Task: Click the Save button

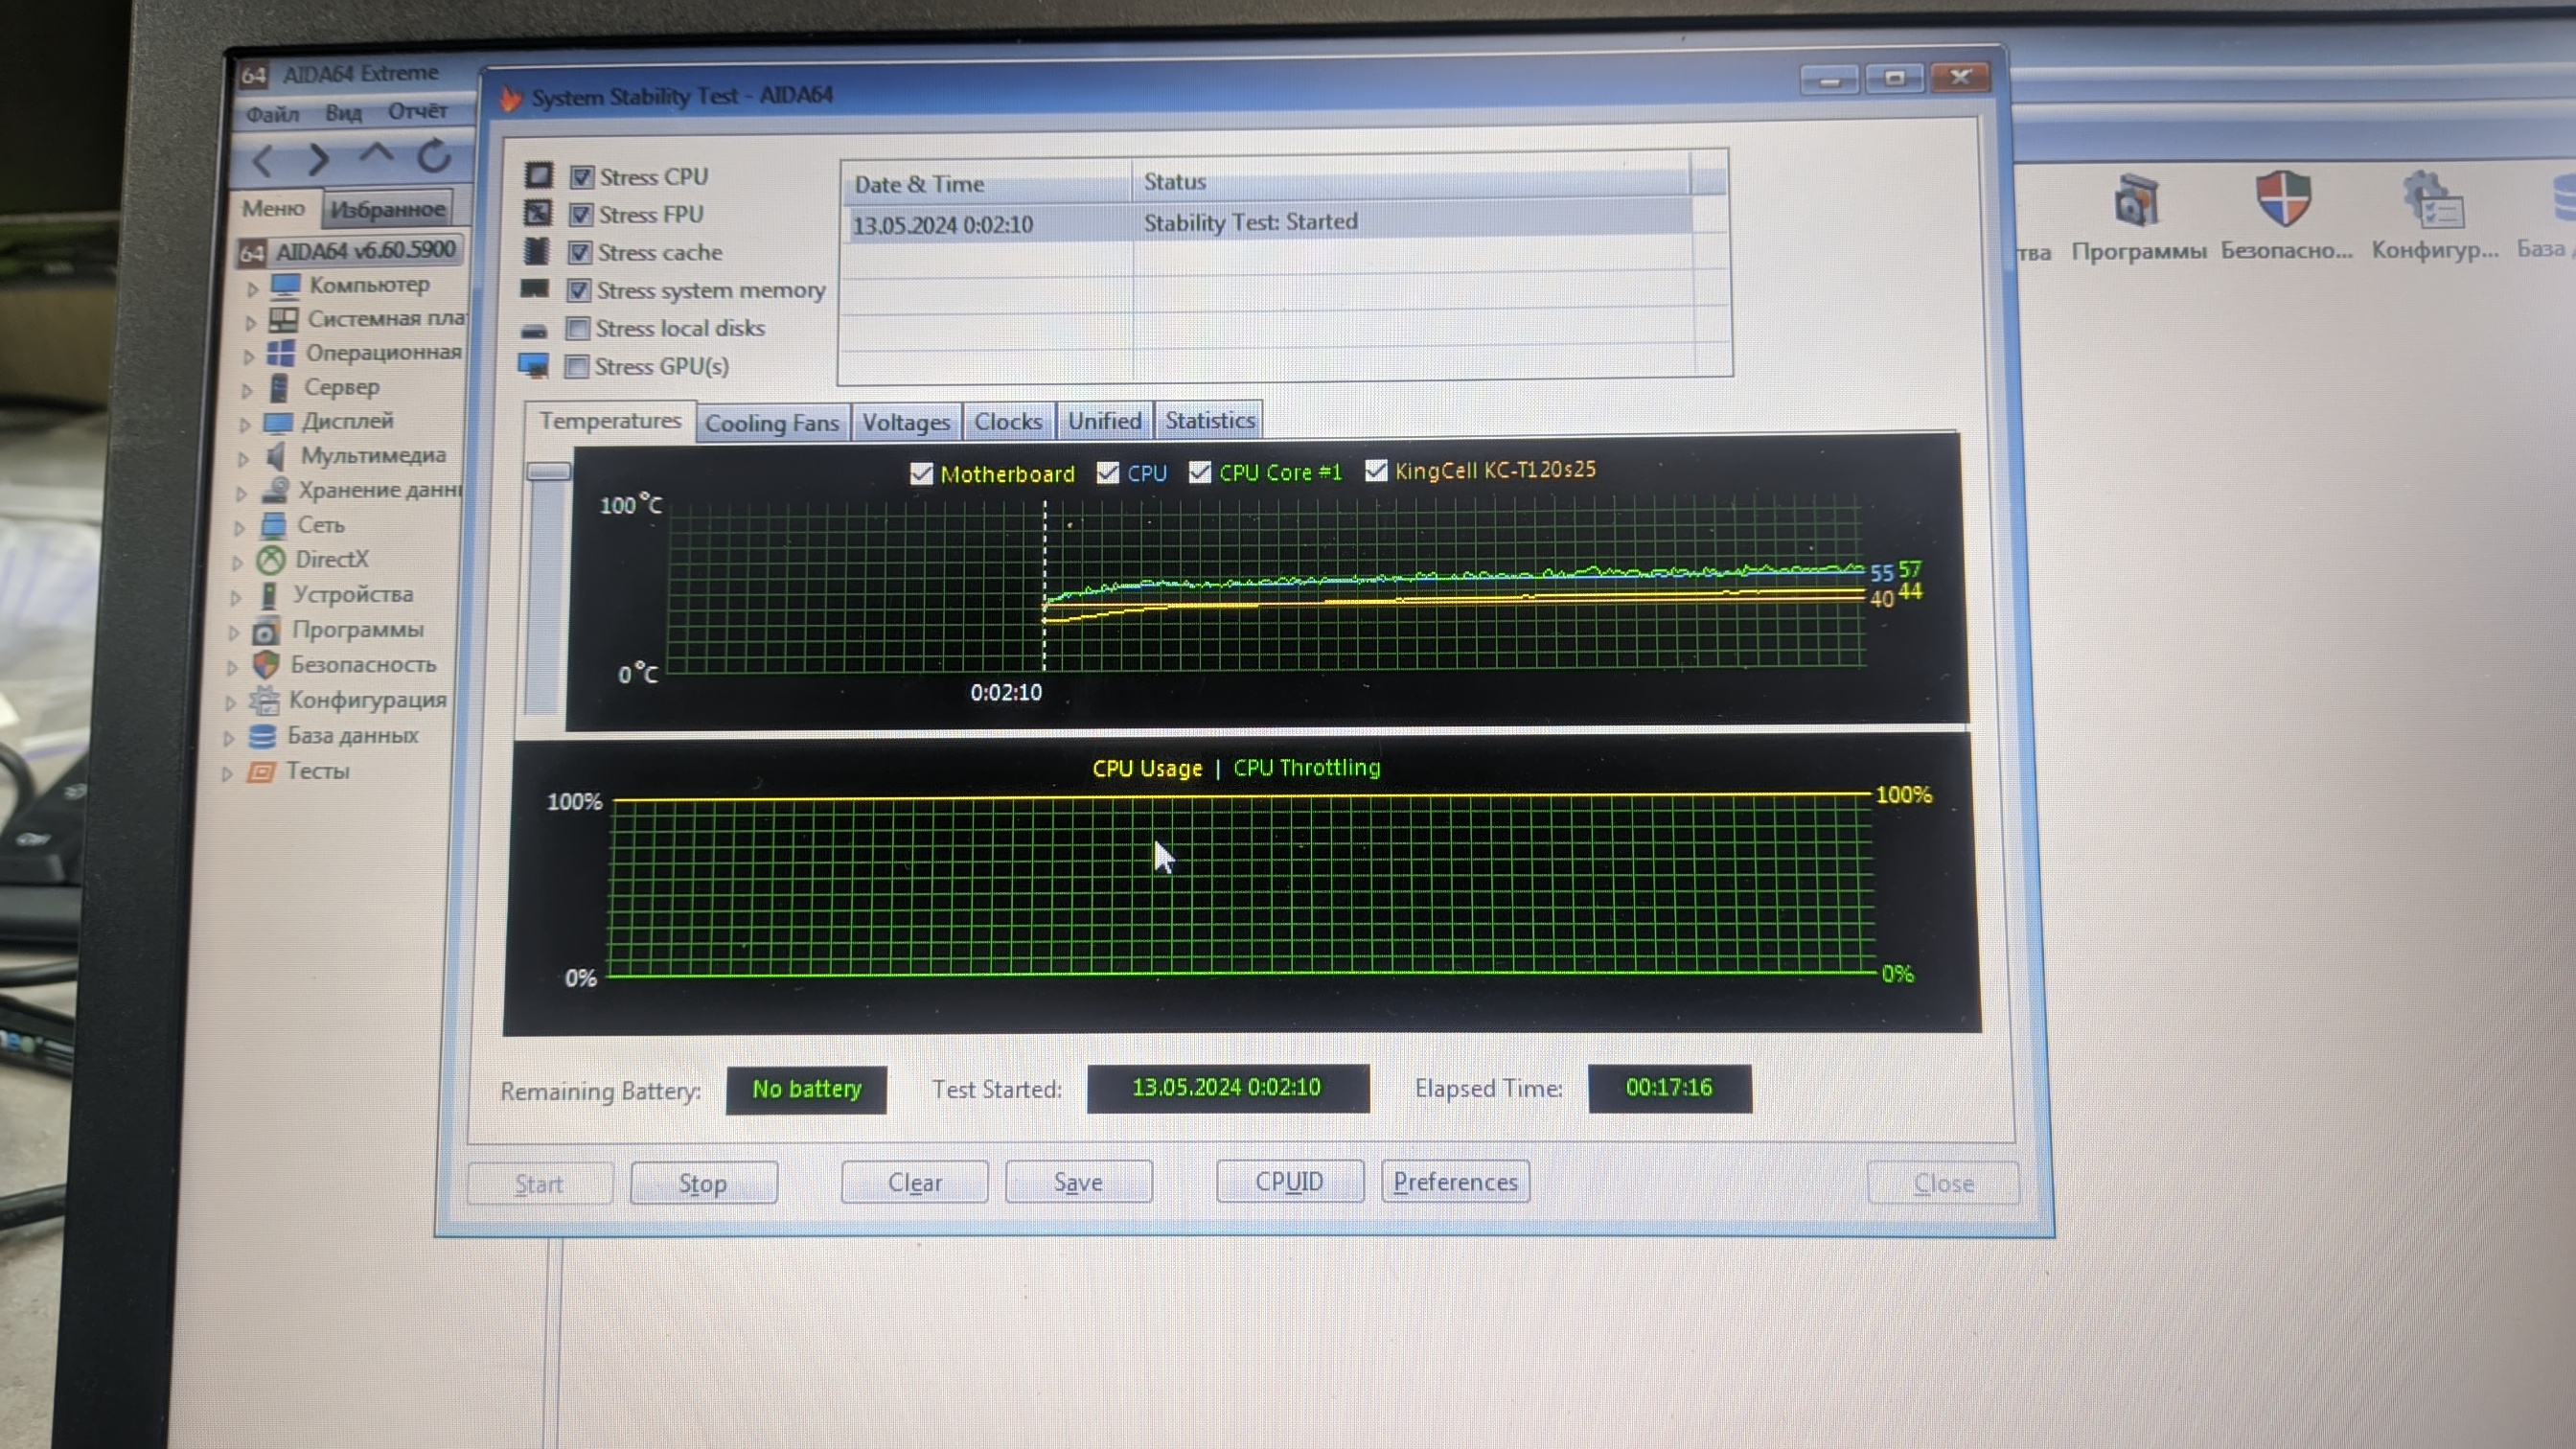Action: click(x=1078, y=1182)
